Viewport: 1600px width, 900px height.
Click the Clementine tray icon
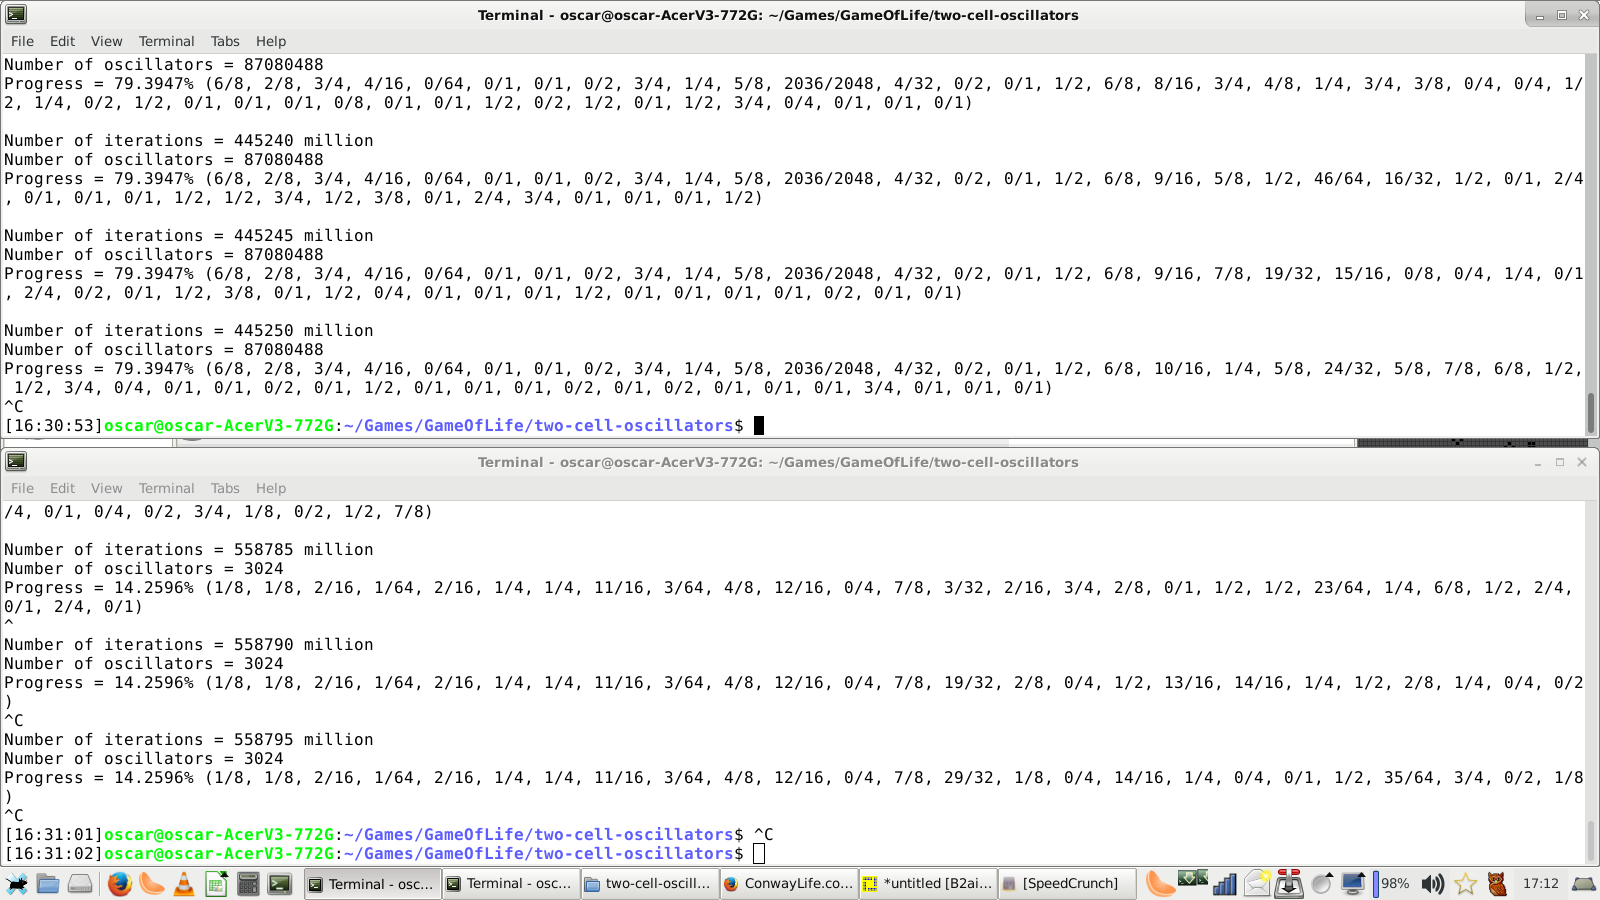(1161, 884)
